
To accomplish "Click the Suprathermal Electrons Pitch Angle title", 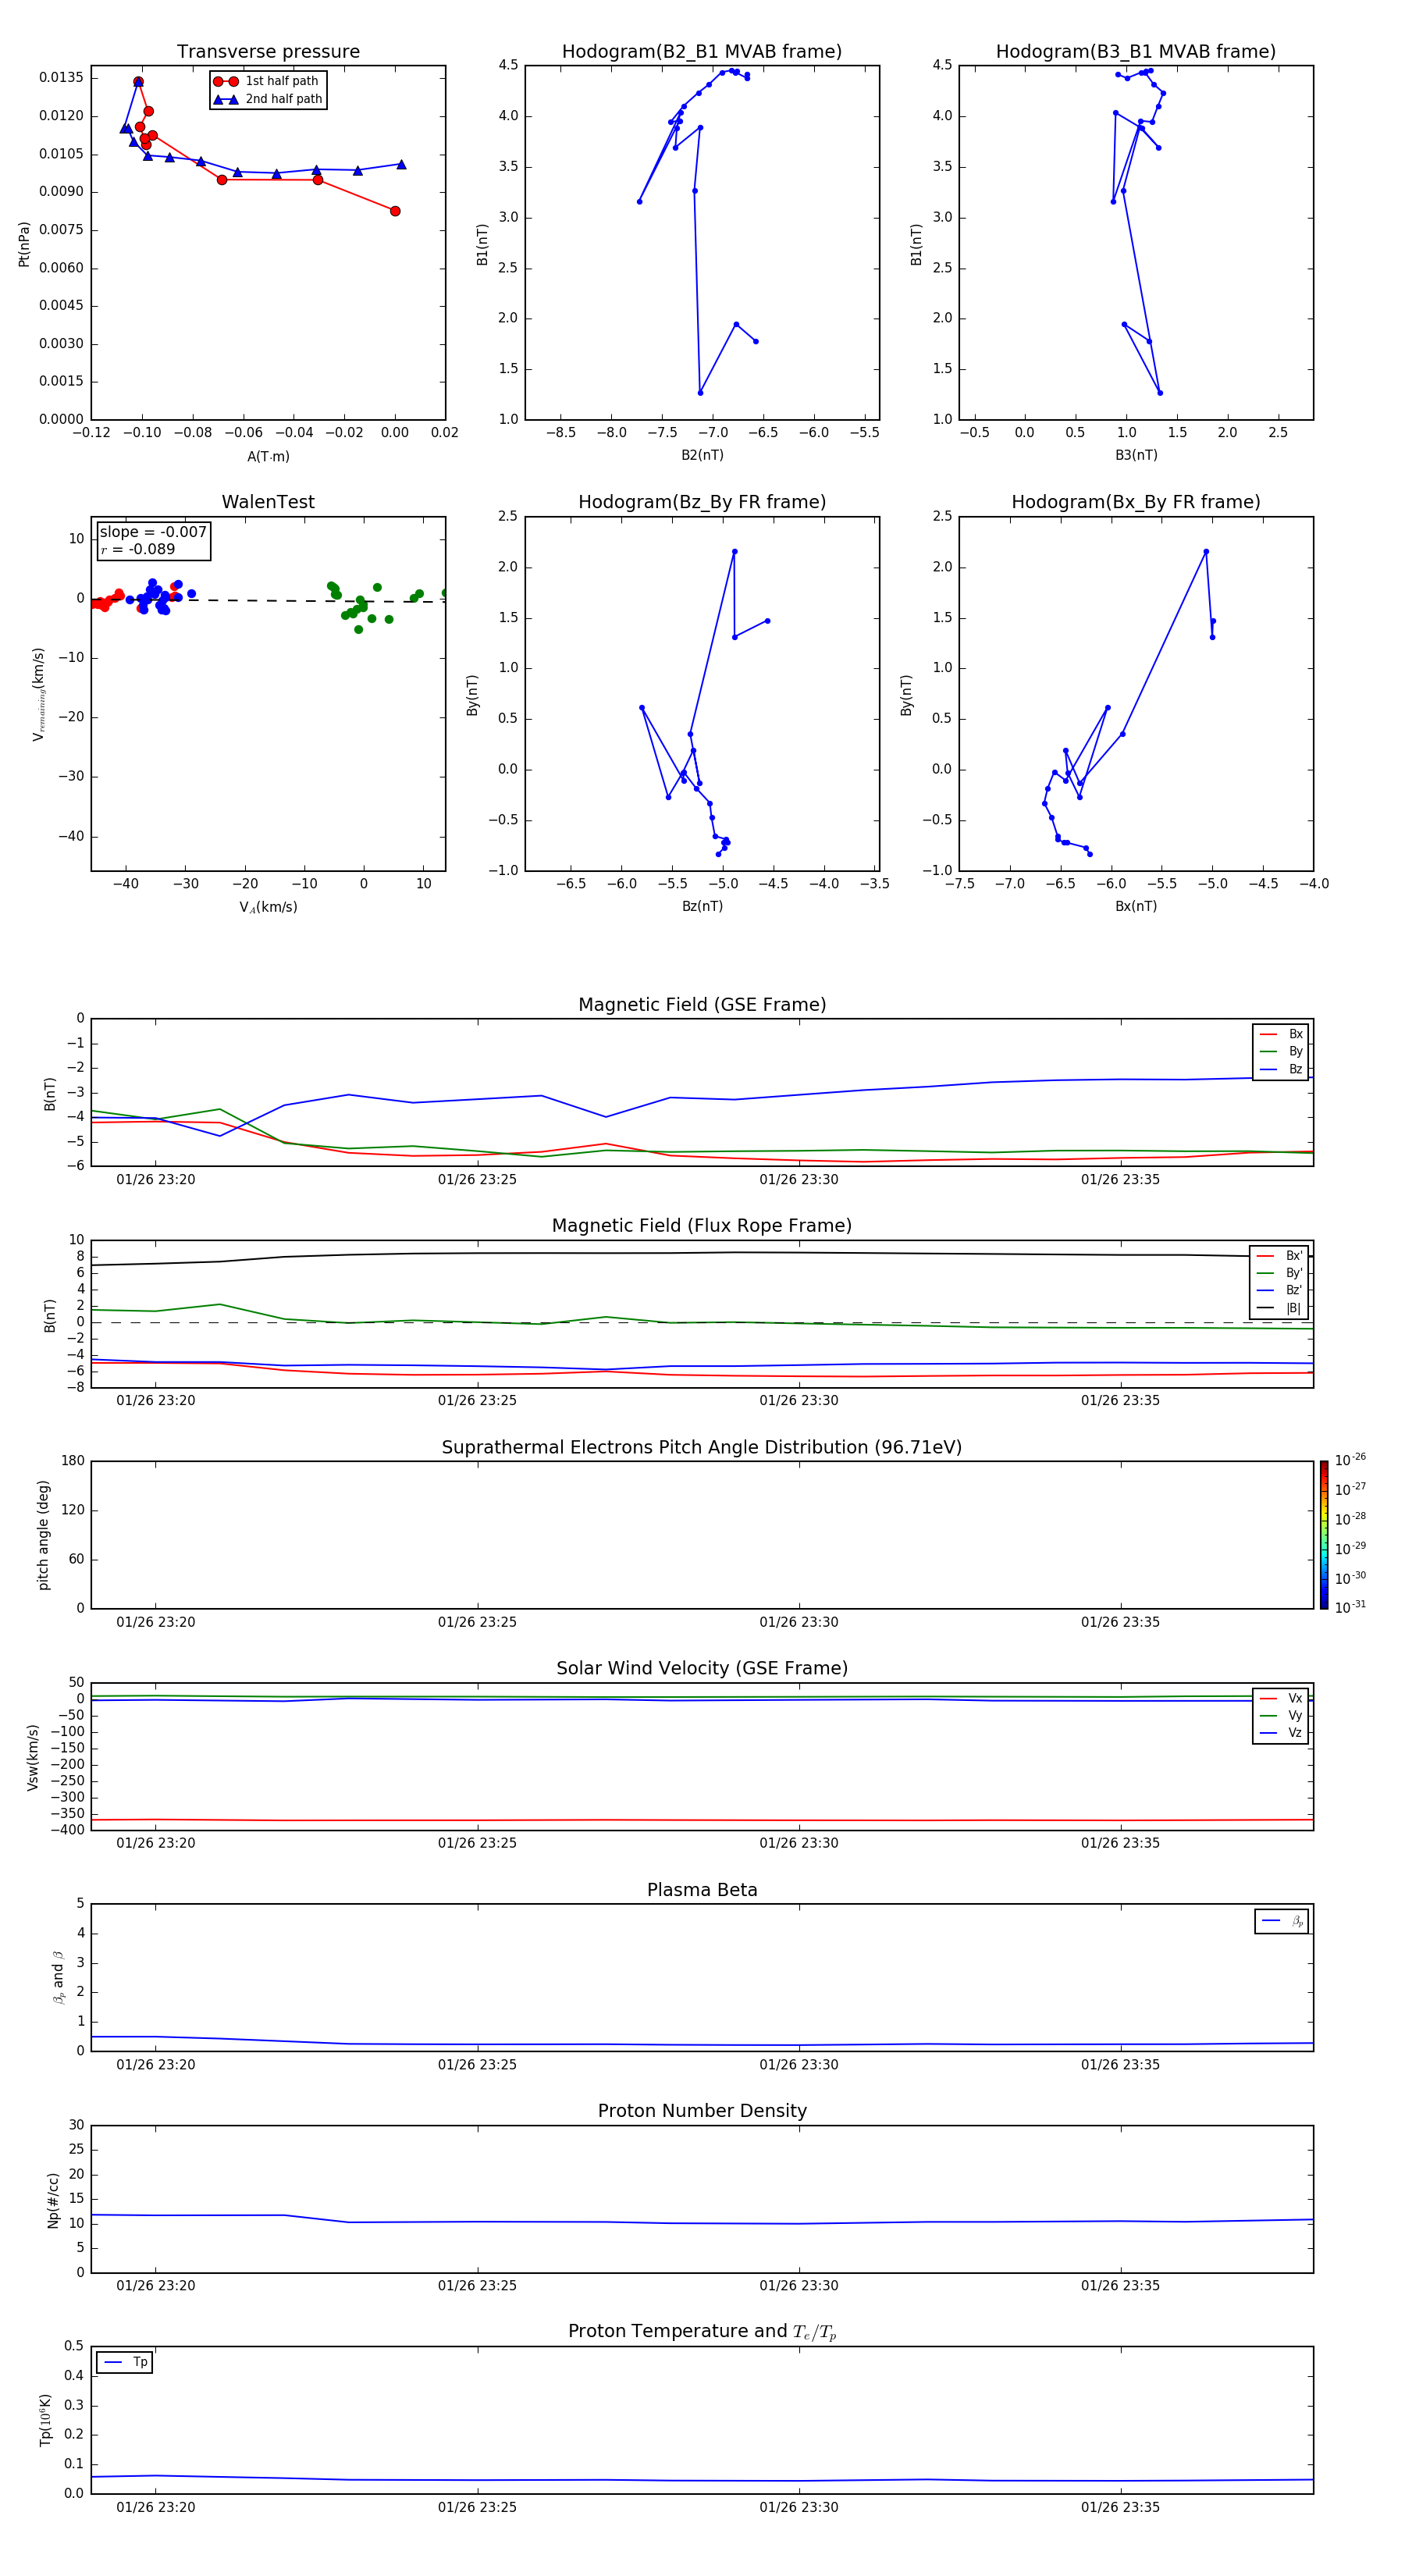I will point(702,1448).
